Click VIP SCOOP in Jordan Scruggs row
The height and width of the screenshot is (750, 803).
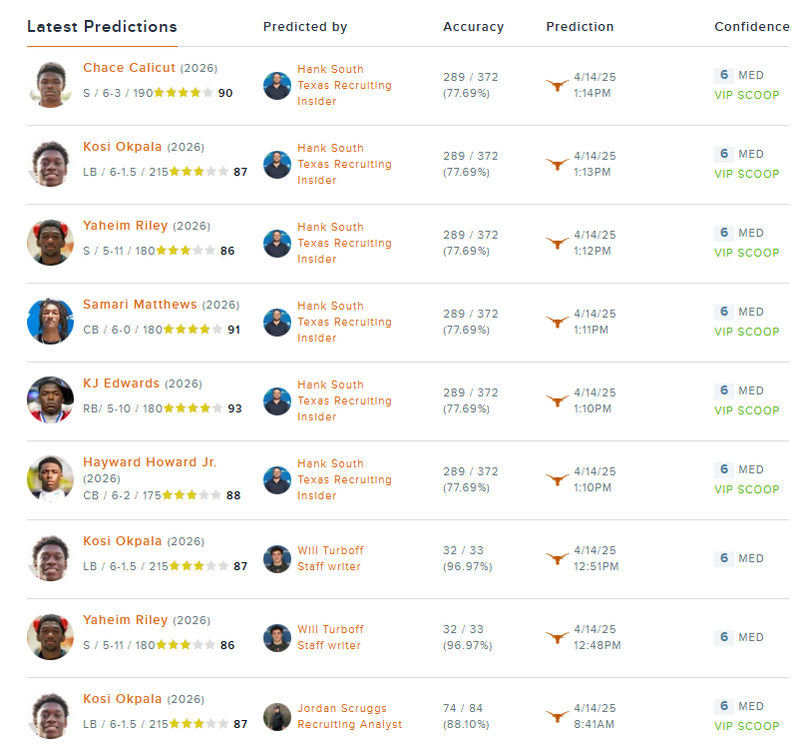(746, 727)
